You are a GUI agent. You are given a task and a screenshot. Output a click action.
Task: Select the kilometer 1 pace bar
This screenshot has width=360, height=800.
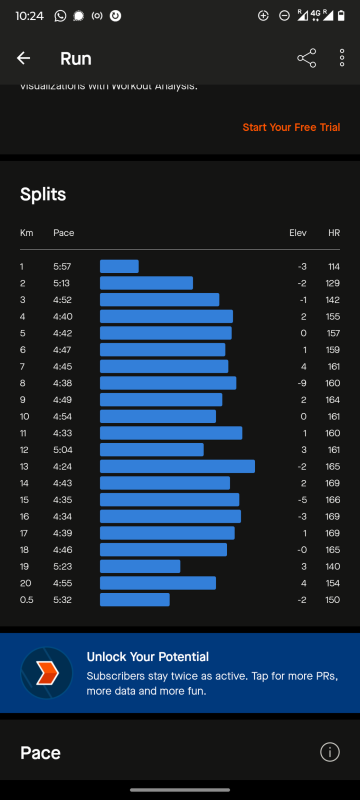pos(119,266)
